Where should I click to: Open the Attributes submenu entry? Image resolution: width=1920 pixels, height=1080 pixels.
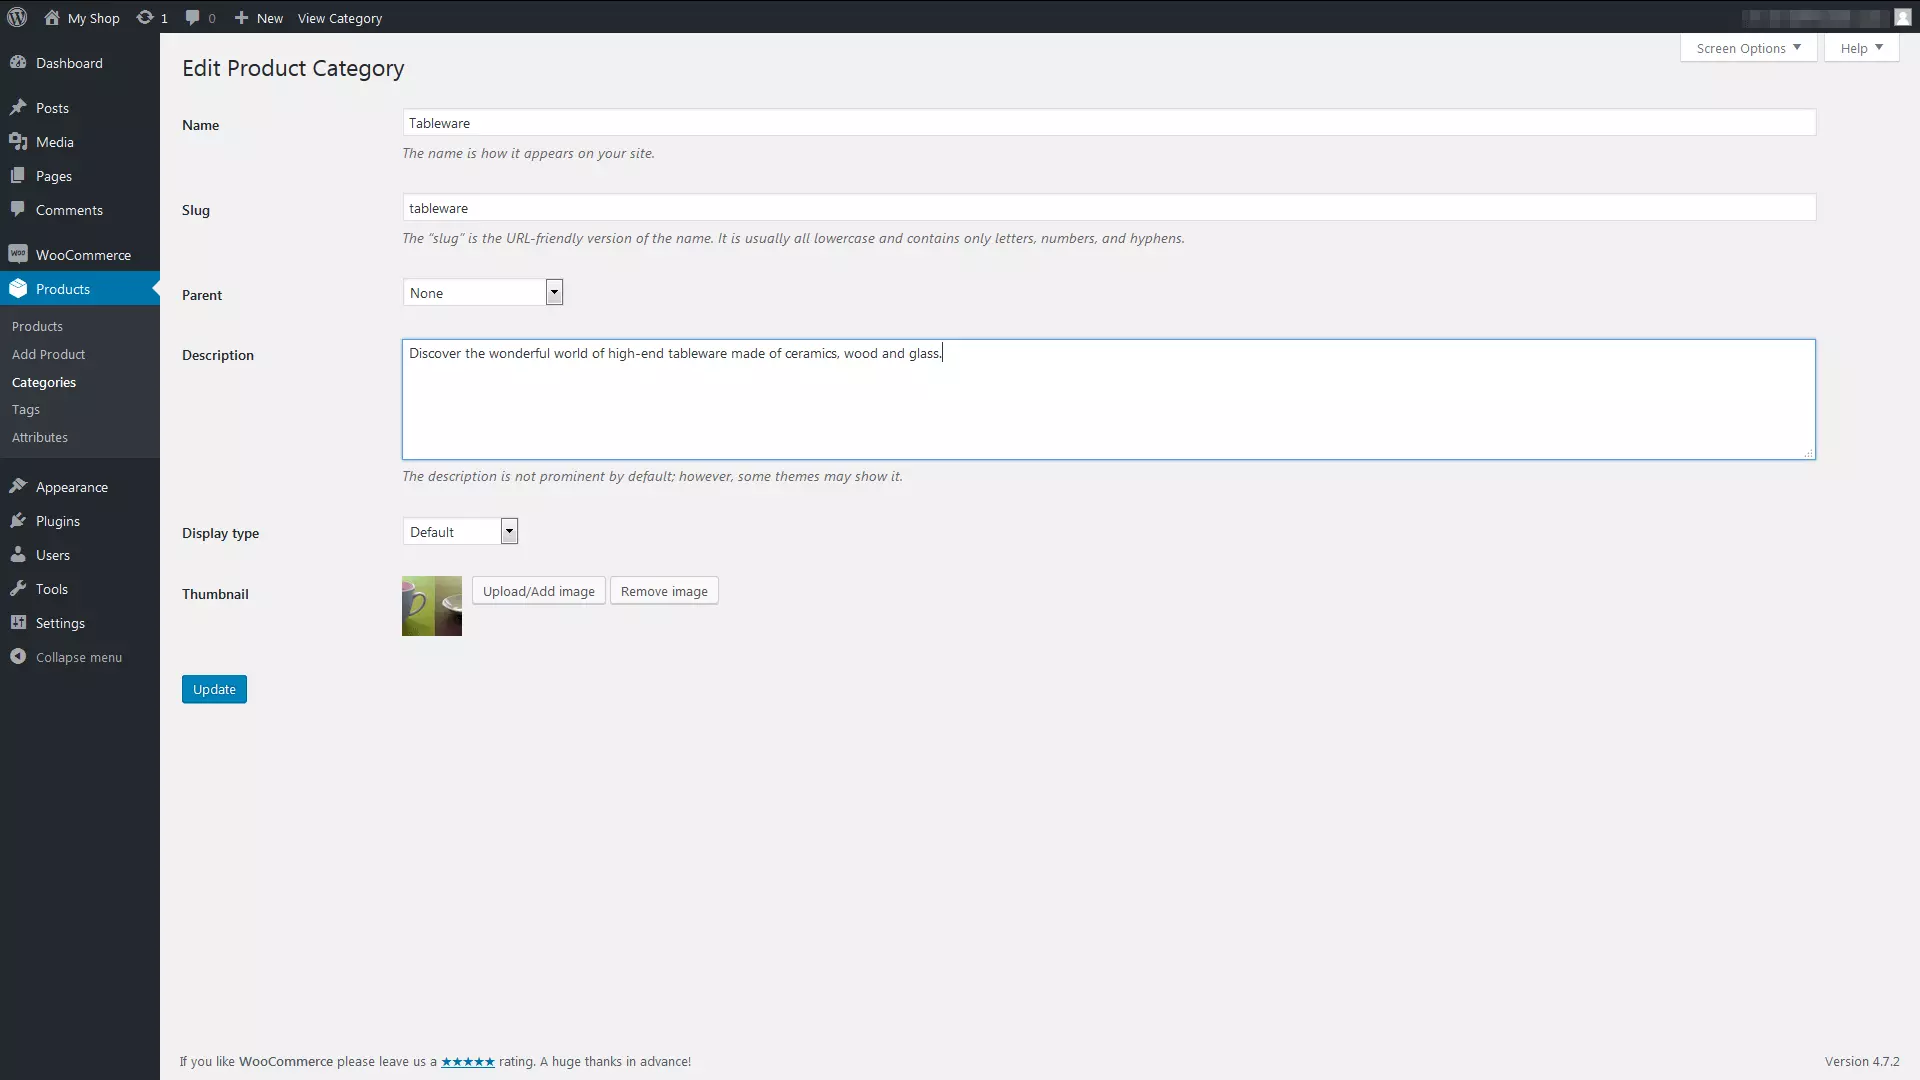(40, 437)
